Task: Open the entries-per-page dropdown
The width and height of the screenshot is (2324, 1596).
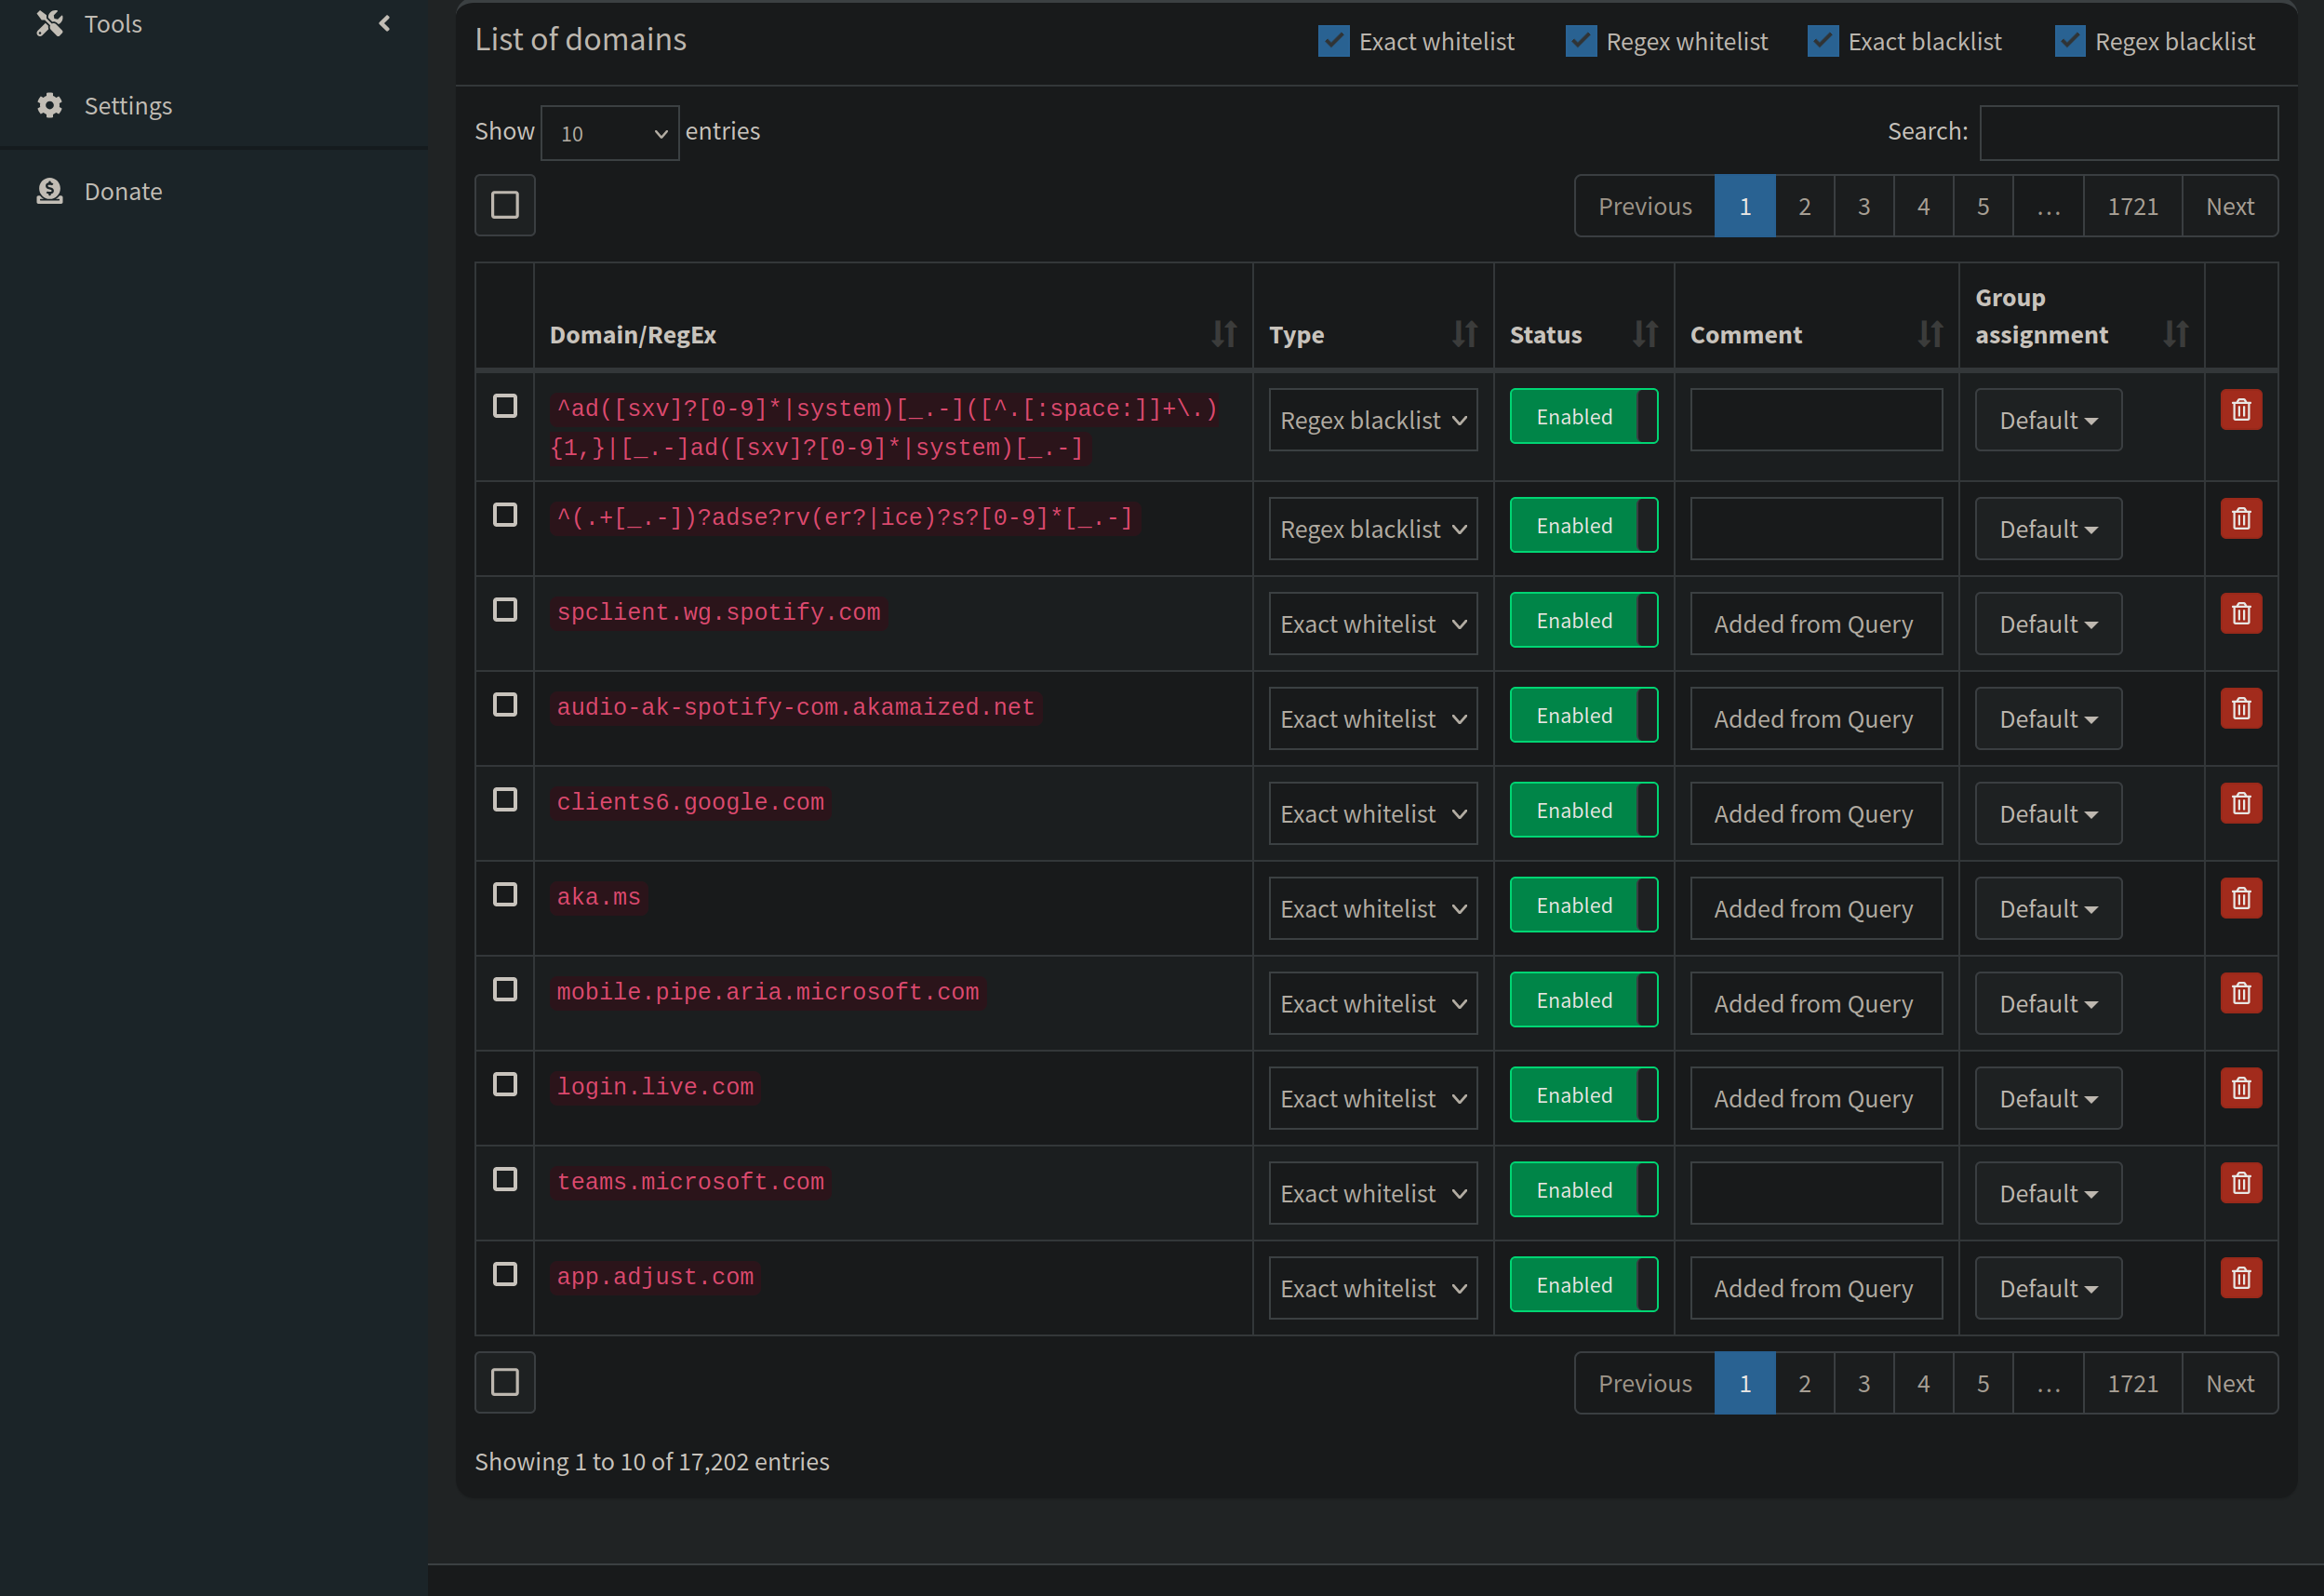Action: point(610,133)
